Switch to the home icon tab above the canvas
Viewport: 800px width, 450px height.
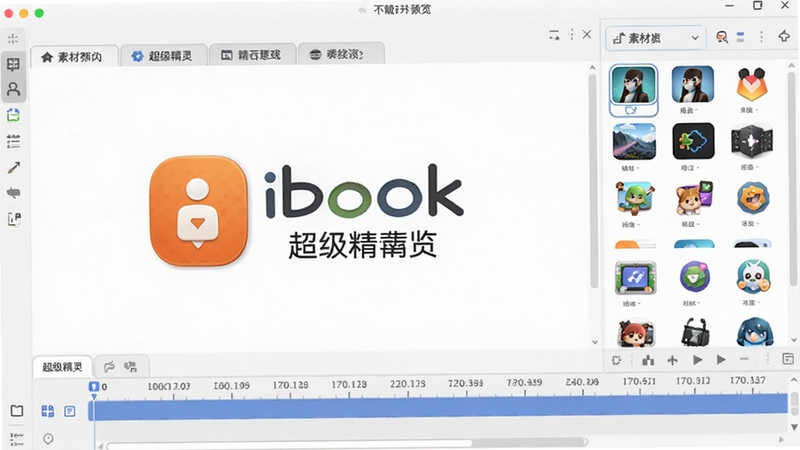74,56
